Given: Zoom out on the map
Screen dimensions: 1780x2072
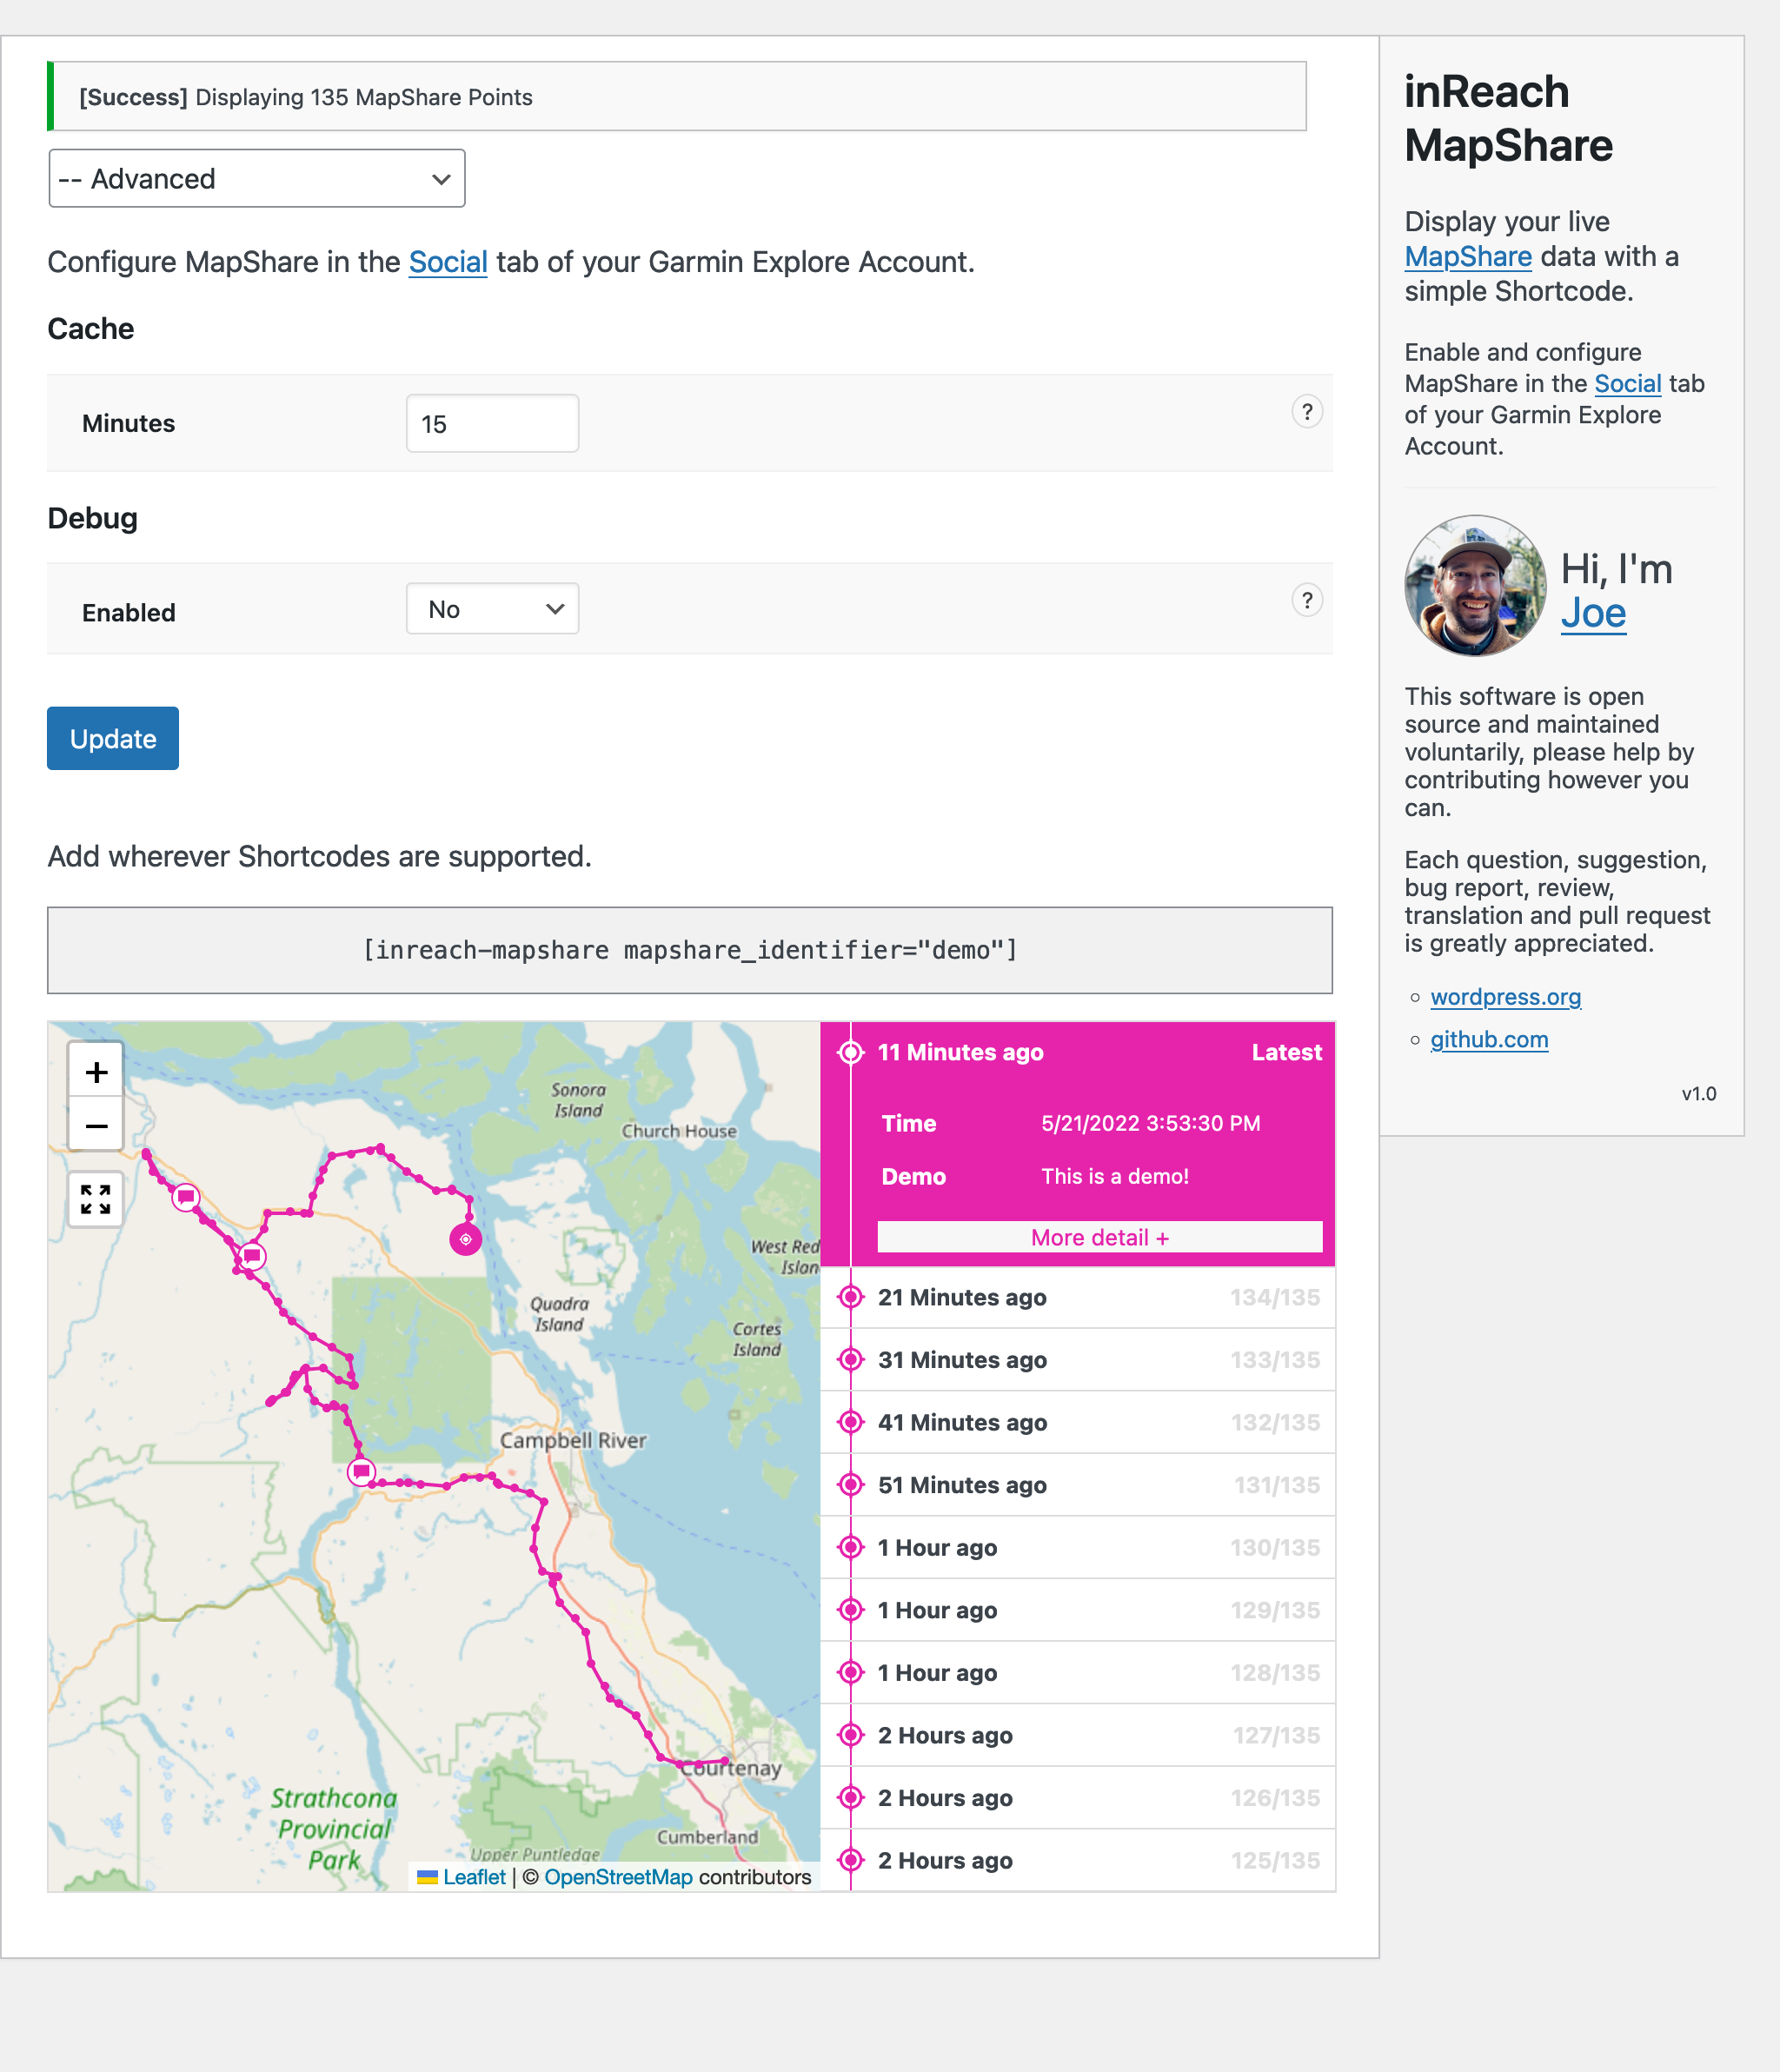Looking at the screenshot, I should click(96, 1126).
